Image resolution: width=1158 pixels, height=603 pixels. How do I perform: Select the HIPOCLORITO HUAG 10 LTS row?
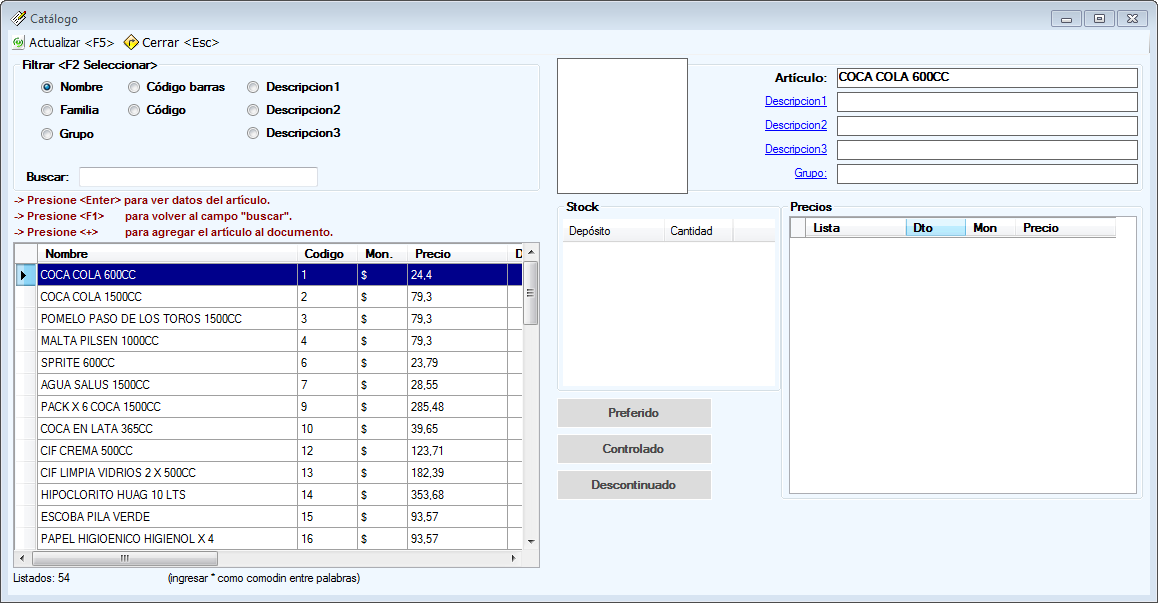tap(269, 495)
